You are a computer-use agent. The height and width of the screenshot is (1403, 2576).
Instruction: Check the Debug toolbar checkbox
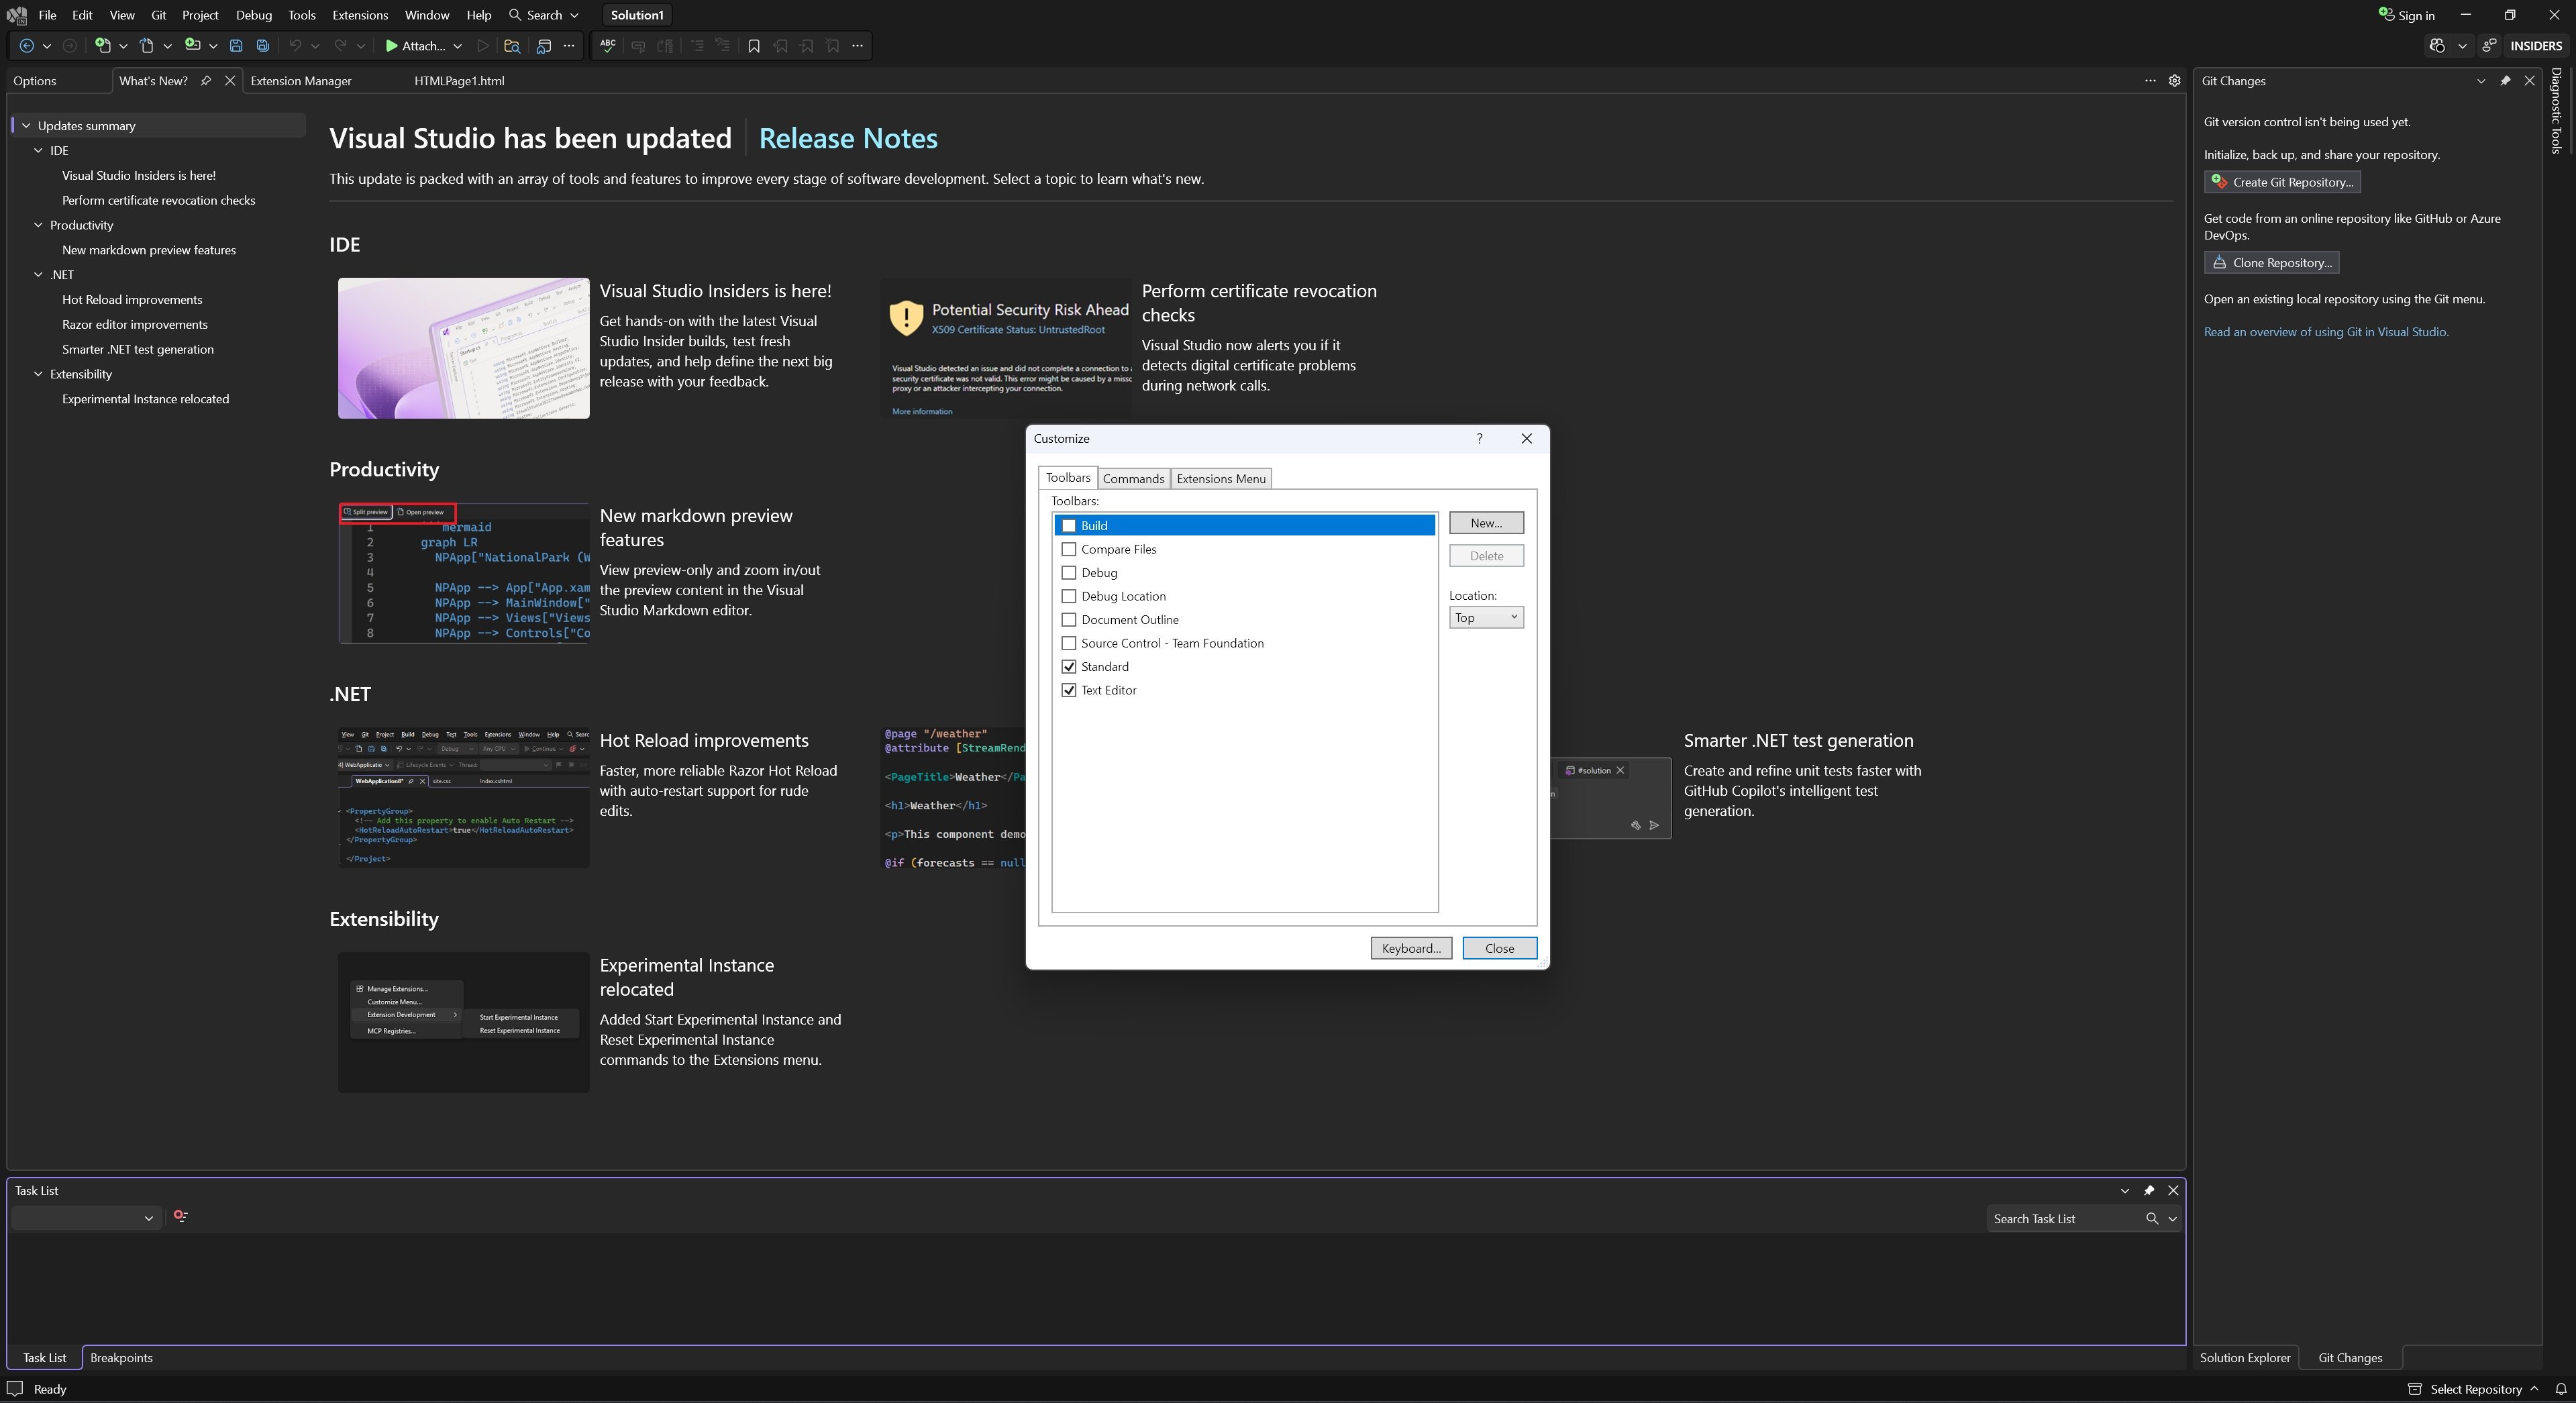click(x=1069, y=572)
